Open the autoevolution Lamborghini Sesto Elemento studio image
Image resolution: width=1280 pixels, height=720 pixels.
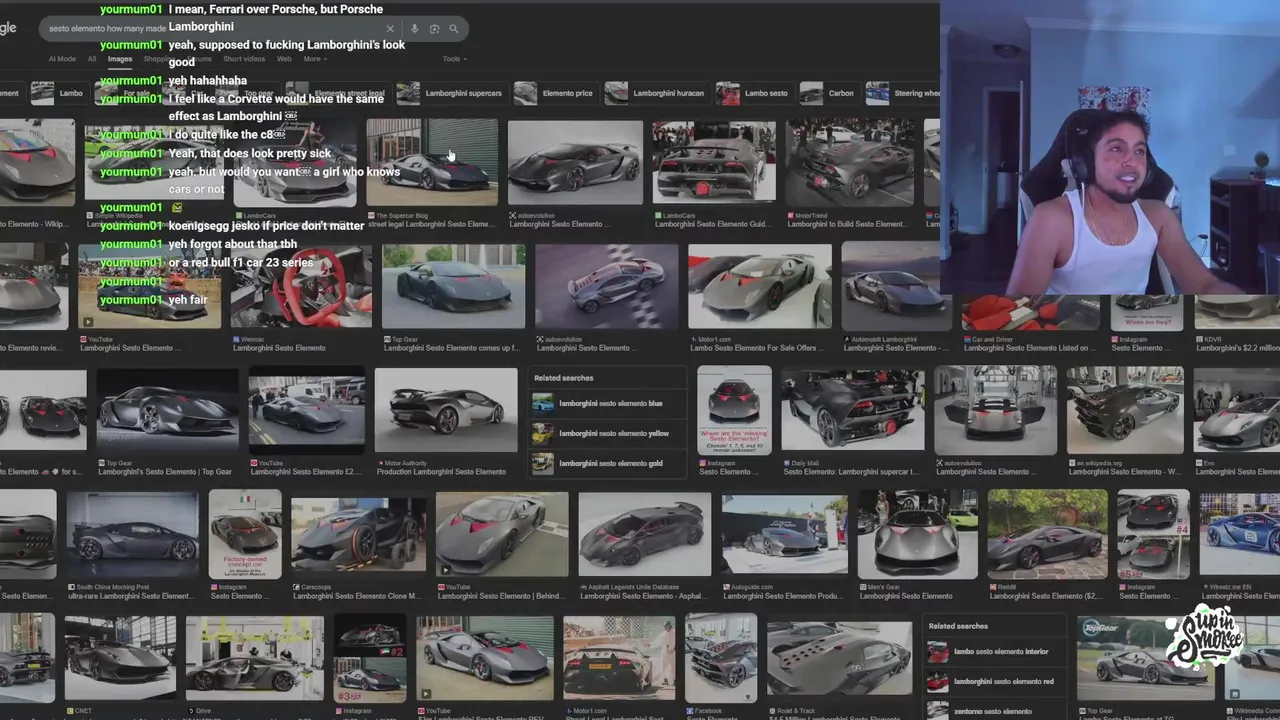point(575,162)
